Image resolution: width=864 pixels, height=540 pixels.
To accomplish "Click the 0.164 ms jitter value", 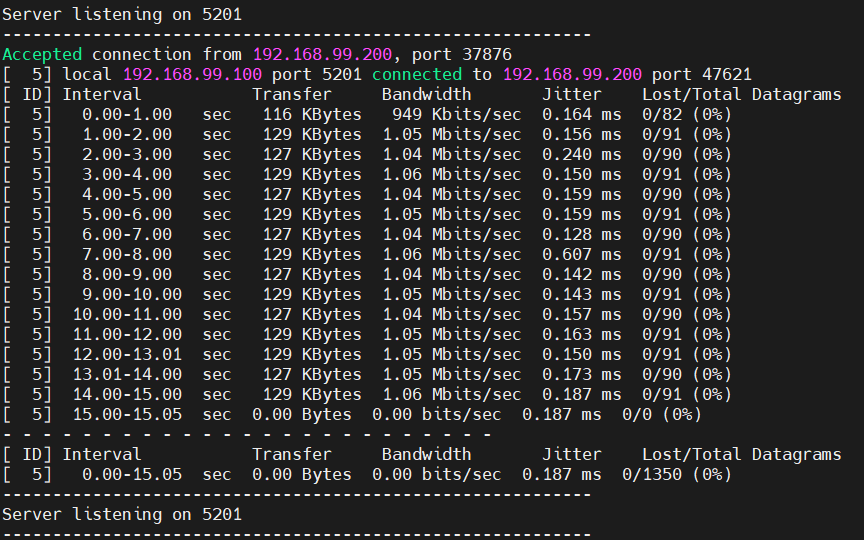I will pos(581,114).
